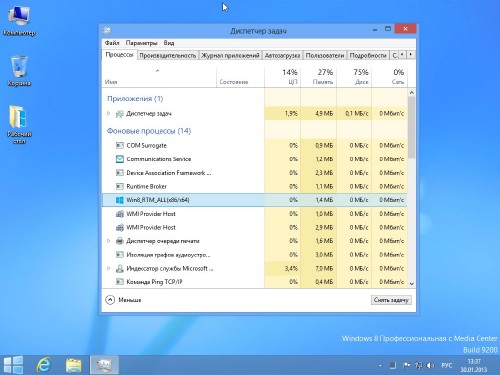The image size is (500, 375).
Task: Expand the Диспетчер очереди печати process
Action: [109, 241]
